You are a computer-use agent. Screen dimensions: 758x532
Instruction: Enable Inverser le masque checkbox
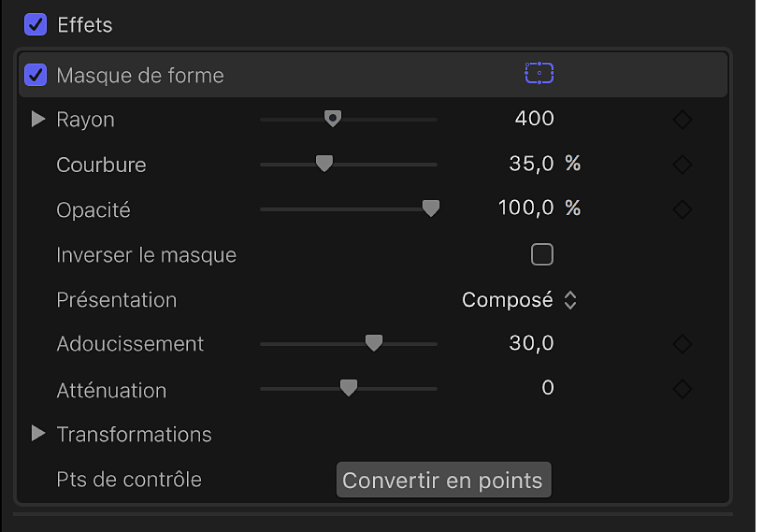coord(542,255)
